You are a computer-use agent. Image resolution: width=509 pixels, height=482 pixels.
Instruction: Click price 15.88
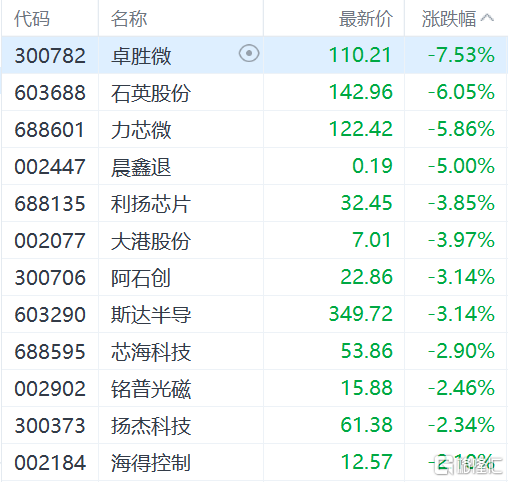[x=366, y=388]
